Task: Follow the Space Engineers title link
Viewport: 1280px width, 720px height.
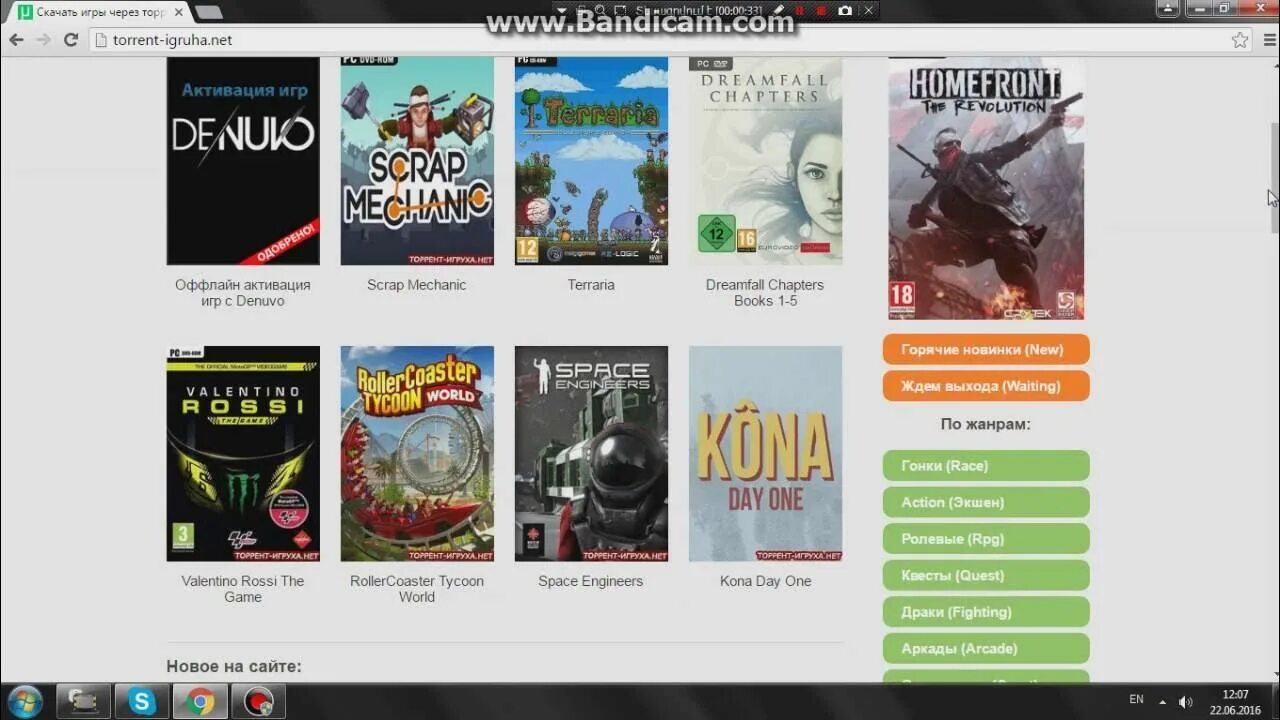Action: click(x=591, y=581)
